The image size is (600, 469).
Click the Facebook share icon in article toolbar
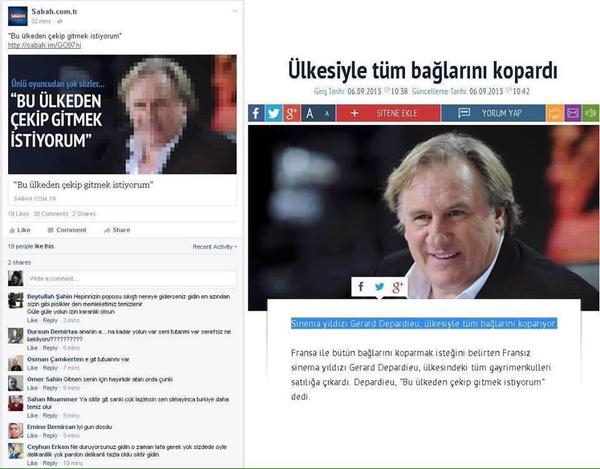(256, 113)
